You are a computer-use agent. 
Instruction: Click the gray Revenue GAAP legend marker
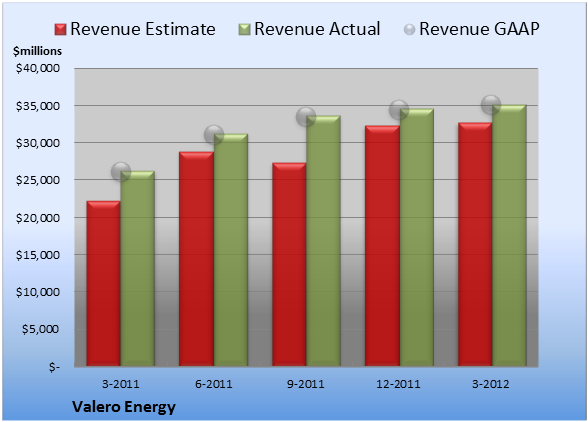(409, 29)
